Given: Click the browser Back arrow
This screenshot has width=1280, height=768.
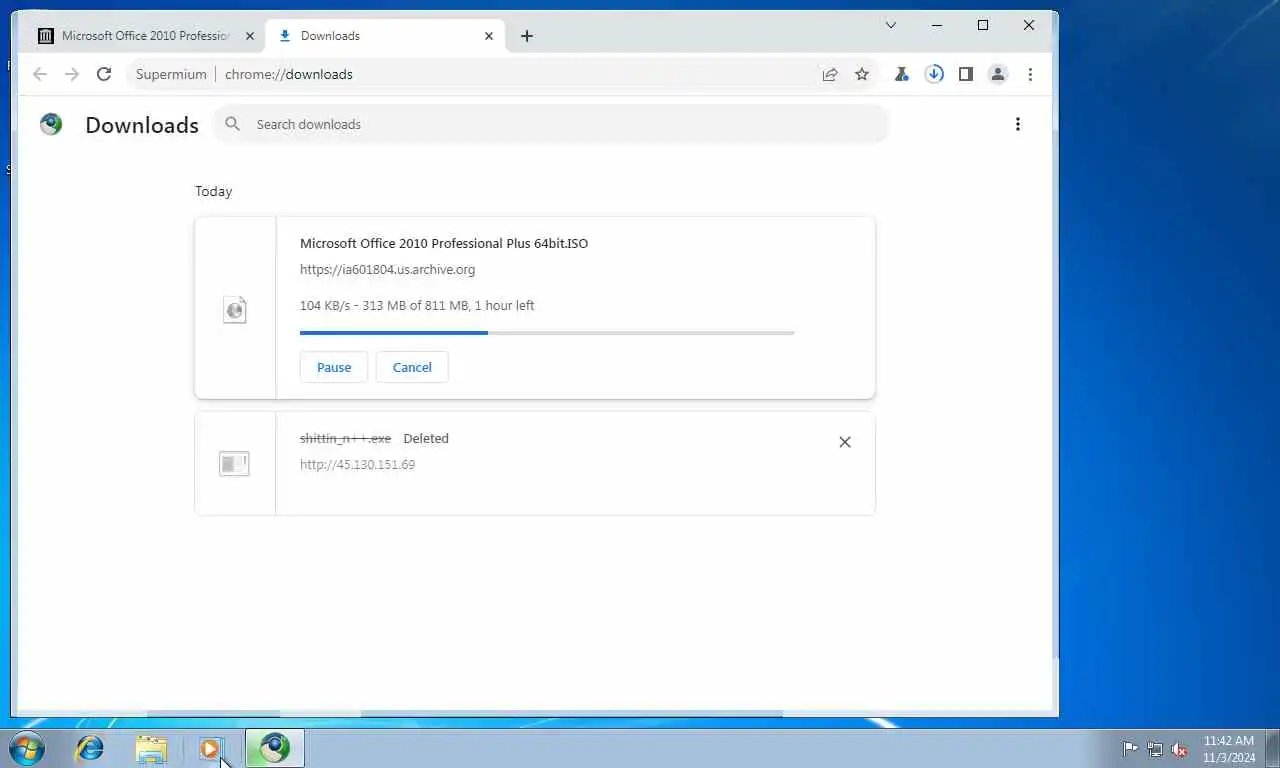Looking at the screenshot, I should (40, 74).
